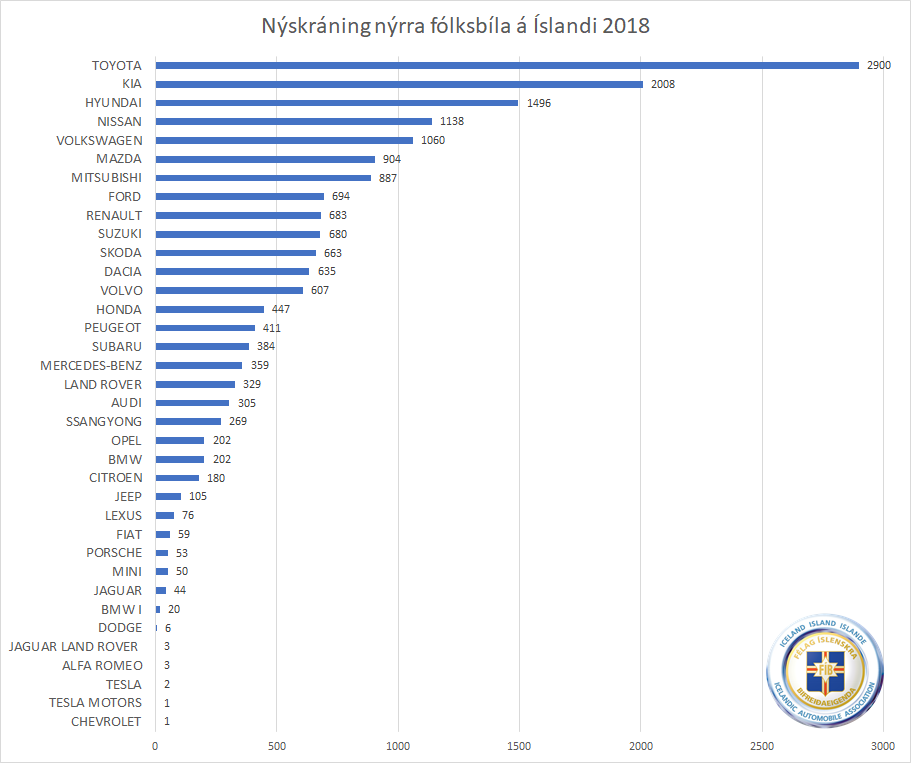The width and height of the screenshot is (911, 763).
Task: Click the KIA axis label
Action: click(132, 84)
